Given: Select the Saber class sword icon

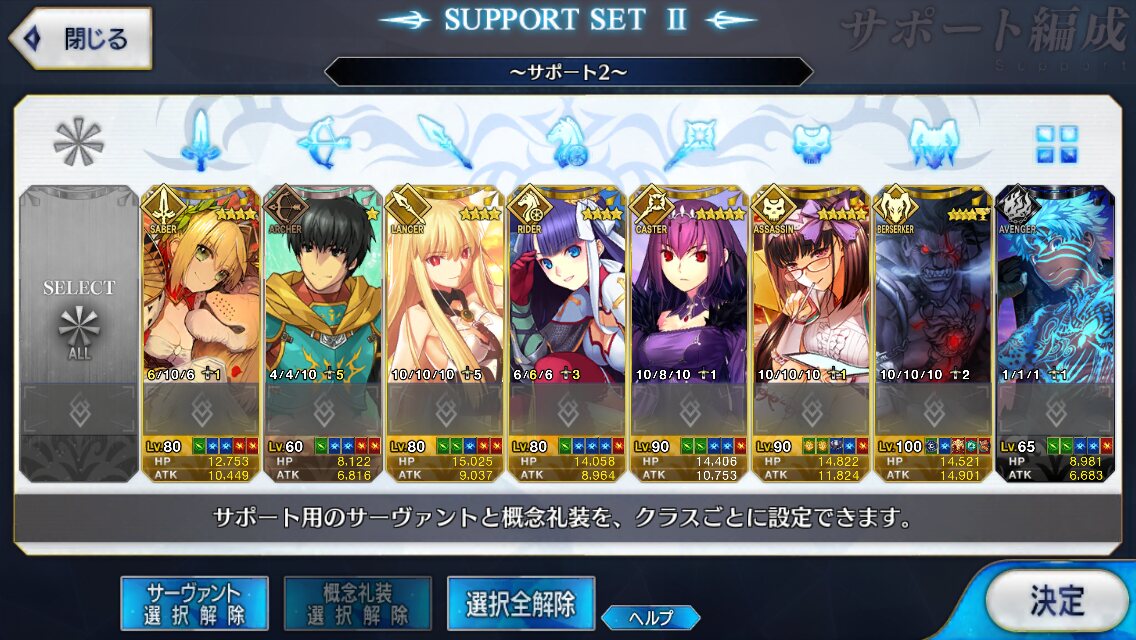Looking at the screenshot, I should (x=201, y=141).
